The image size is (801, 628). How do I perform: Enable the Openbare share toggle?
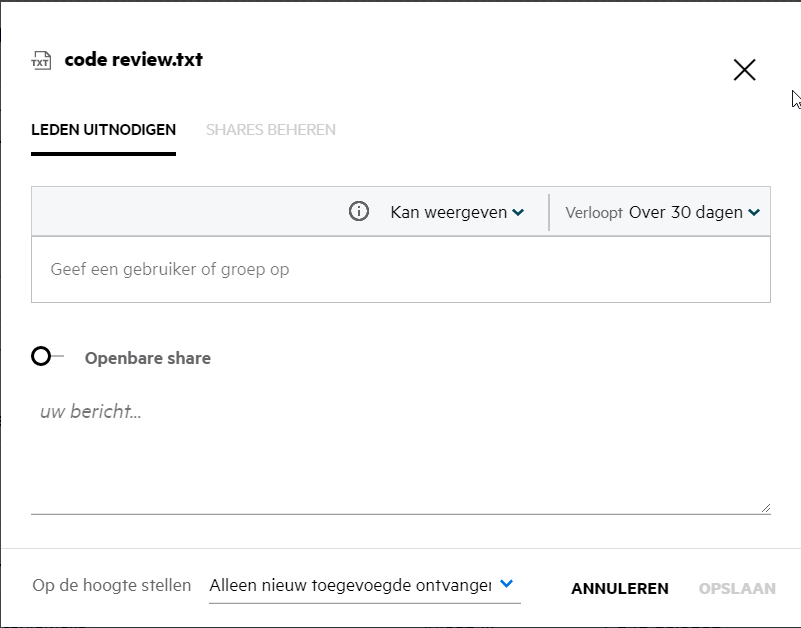[x=46, y=357]
